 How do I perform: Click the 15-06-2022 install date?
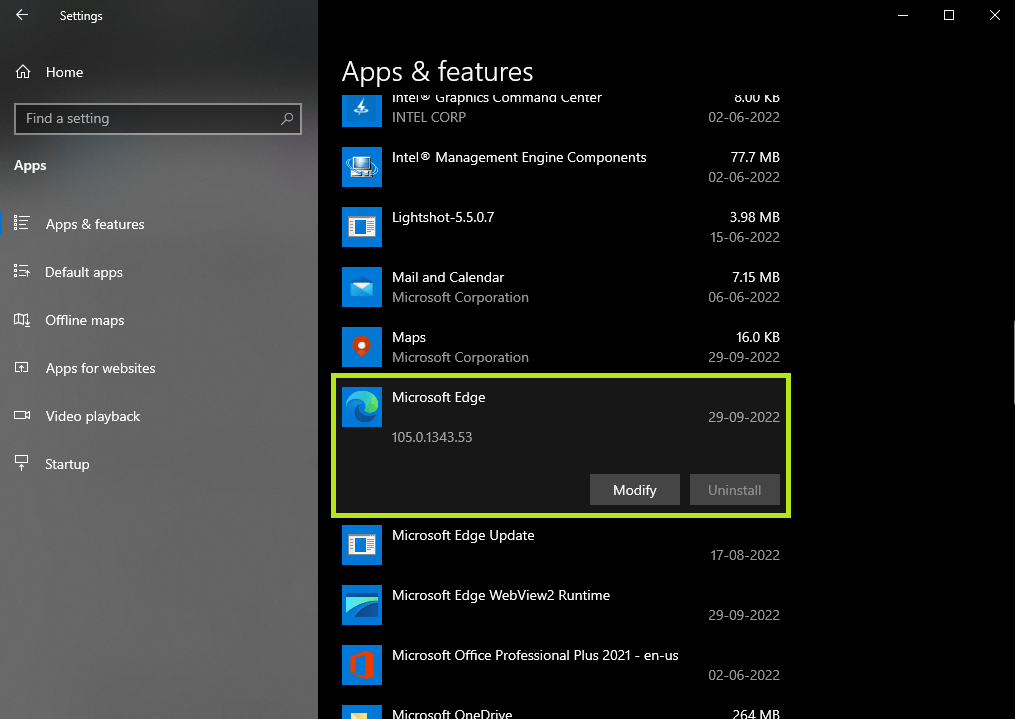(744, 237)
